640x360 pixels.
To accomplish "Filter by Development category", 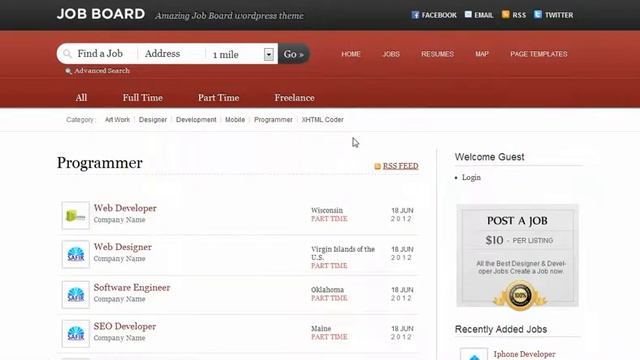I will (x=196, y=120).
